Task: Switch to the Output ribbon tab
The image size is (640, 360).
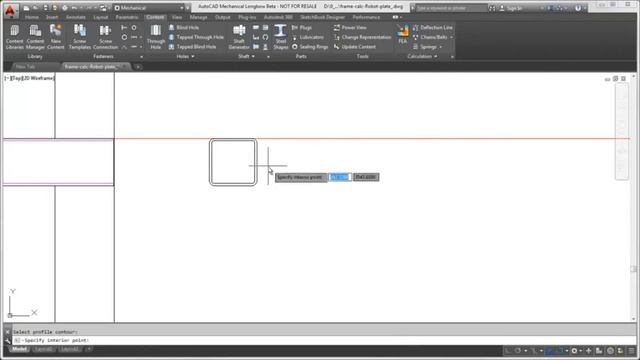Action: 222,17
